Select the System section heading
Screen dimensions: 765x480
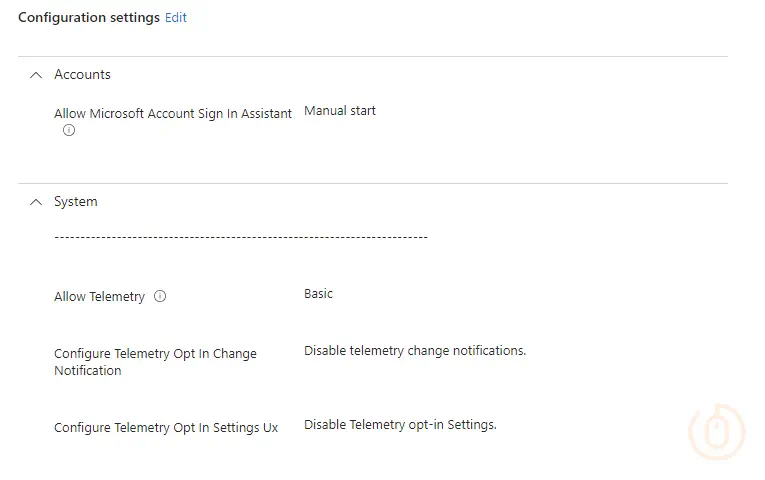click(76, 202)
